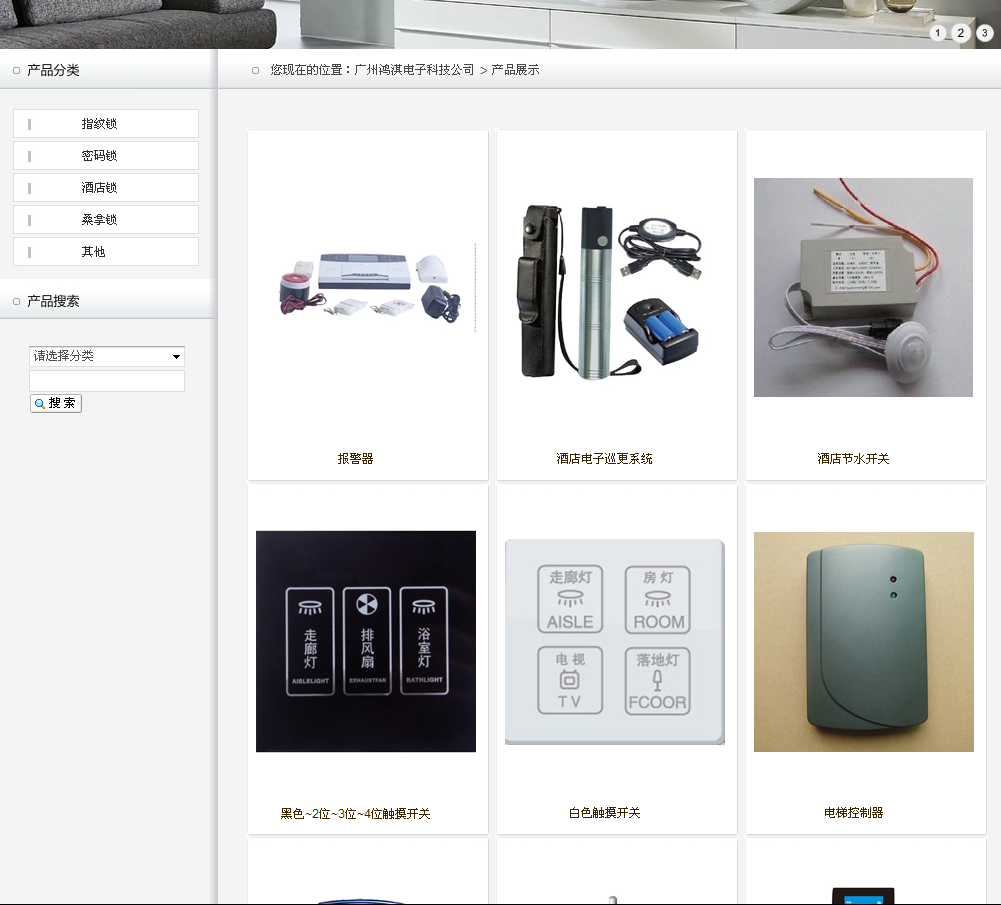Focus the product search text field
This screenshot has height=905, width=1001.
pyautogui.click(x=107, y=381)
